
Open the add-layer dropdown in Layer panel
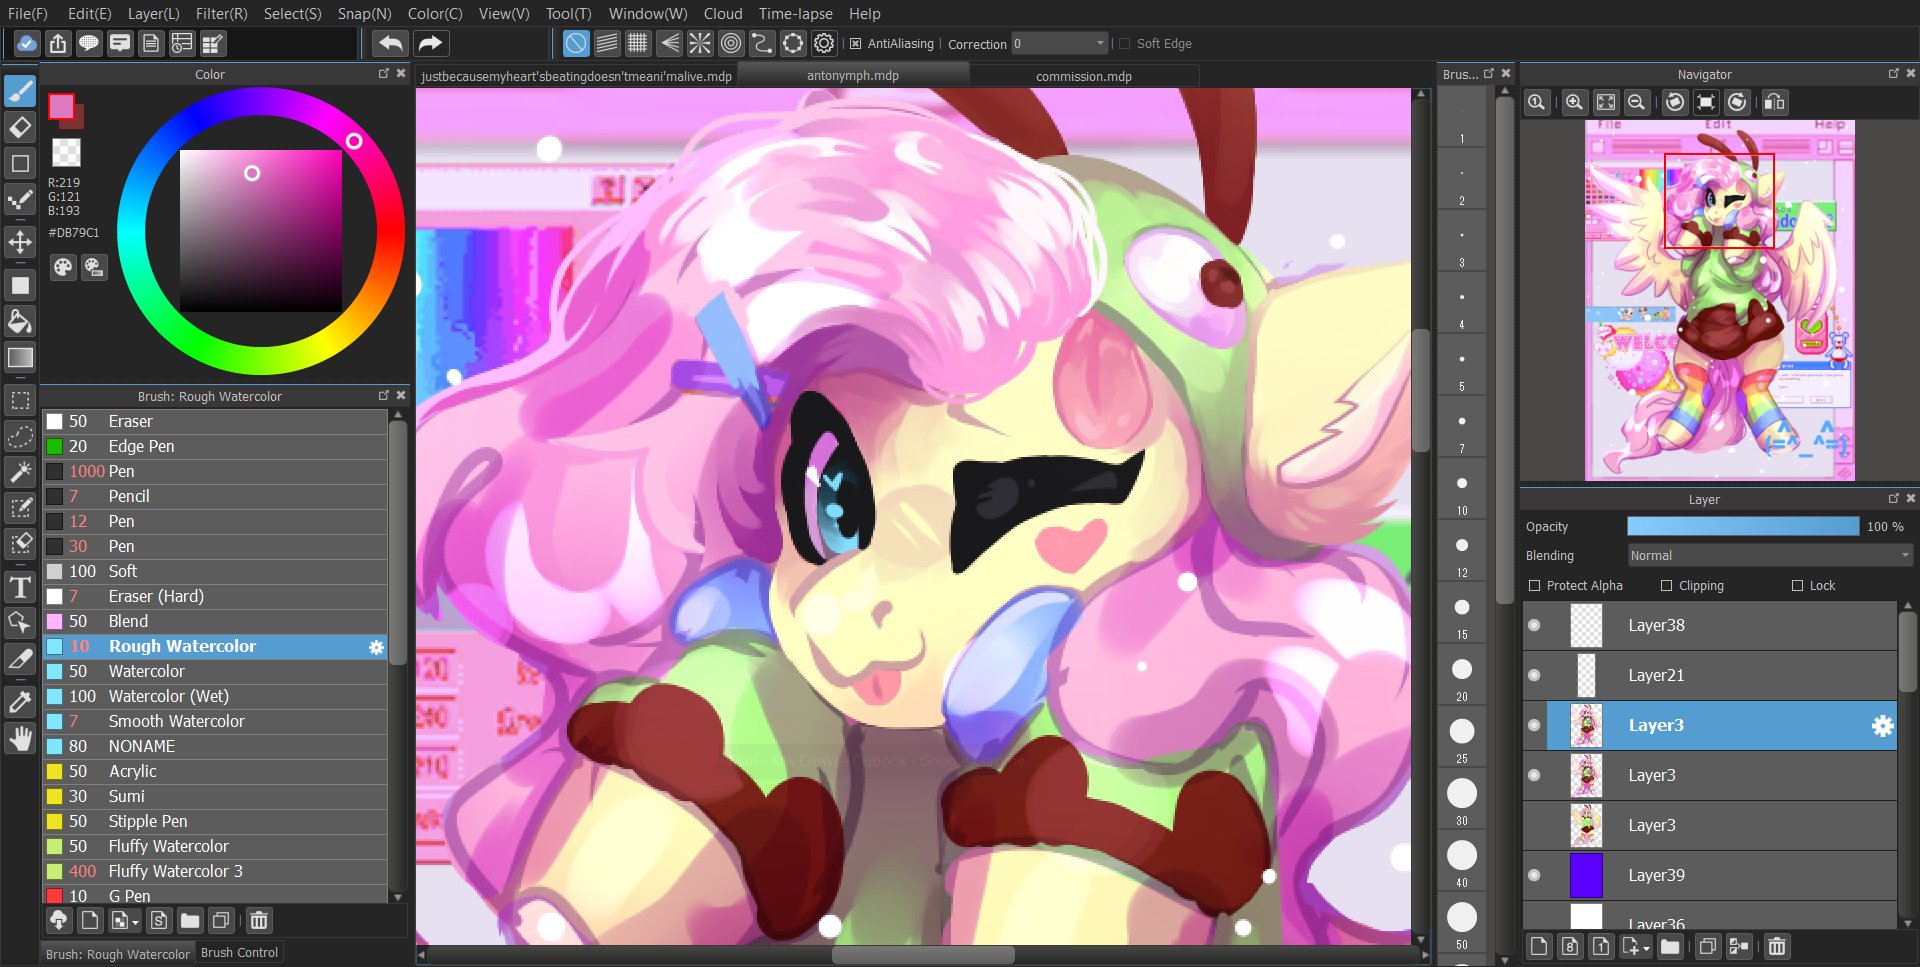pyautogui.click(x=1636, y=946)
